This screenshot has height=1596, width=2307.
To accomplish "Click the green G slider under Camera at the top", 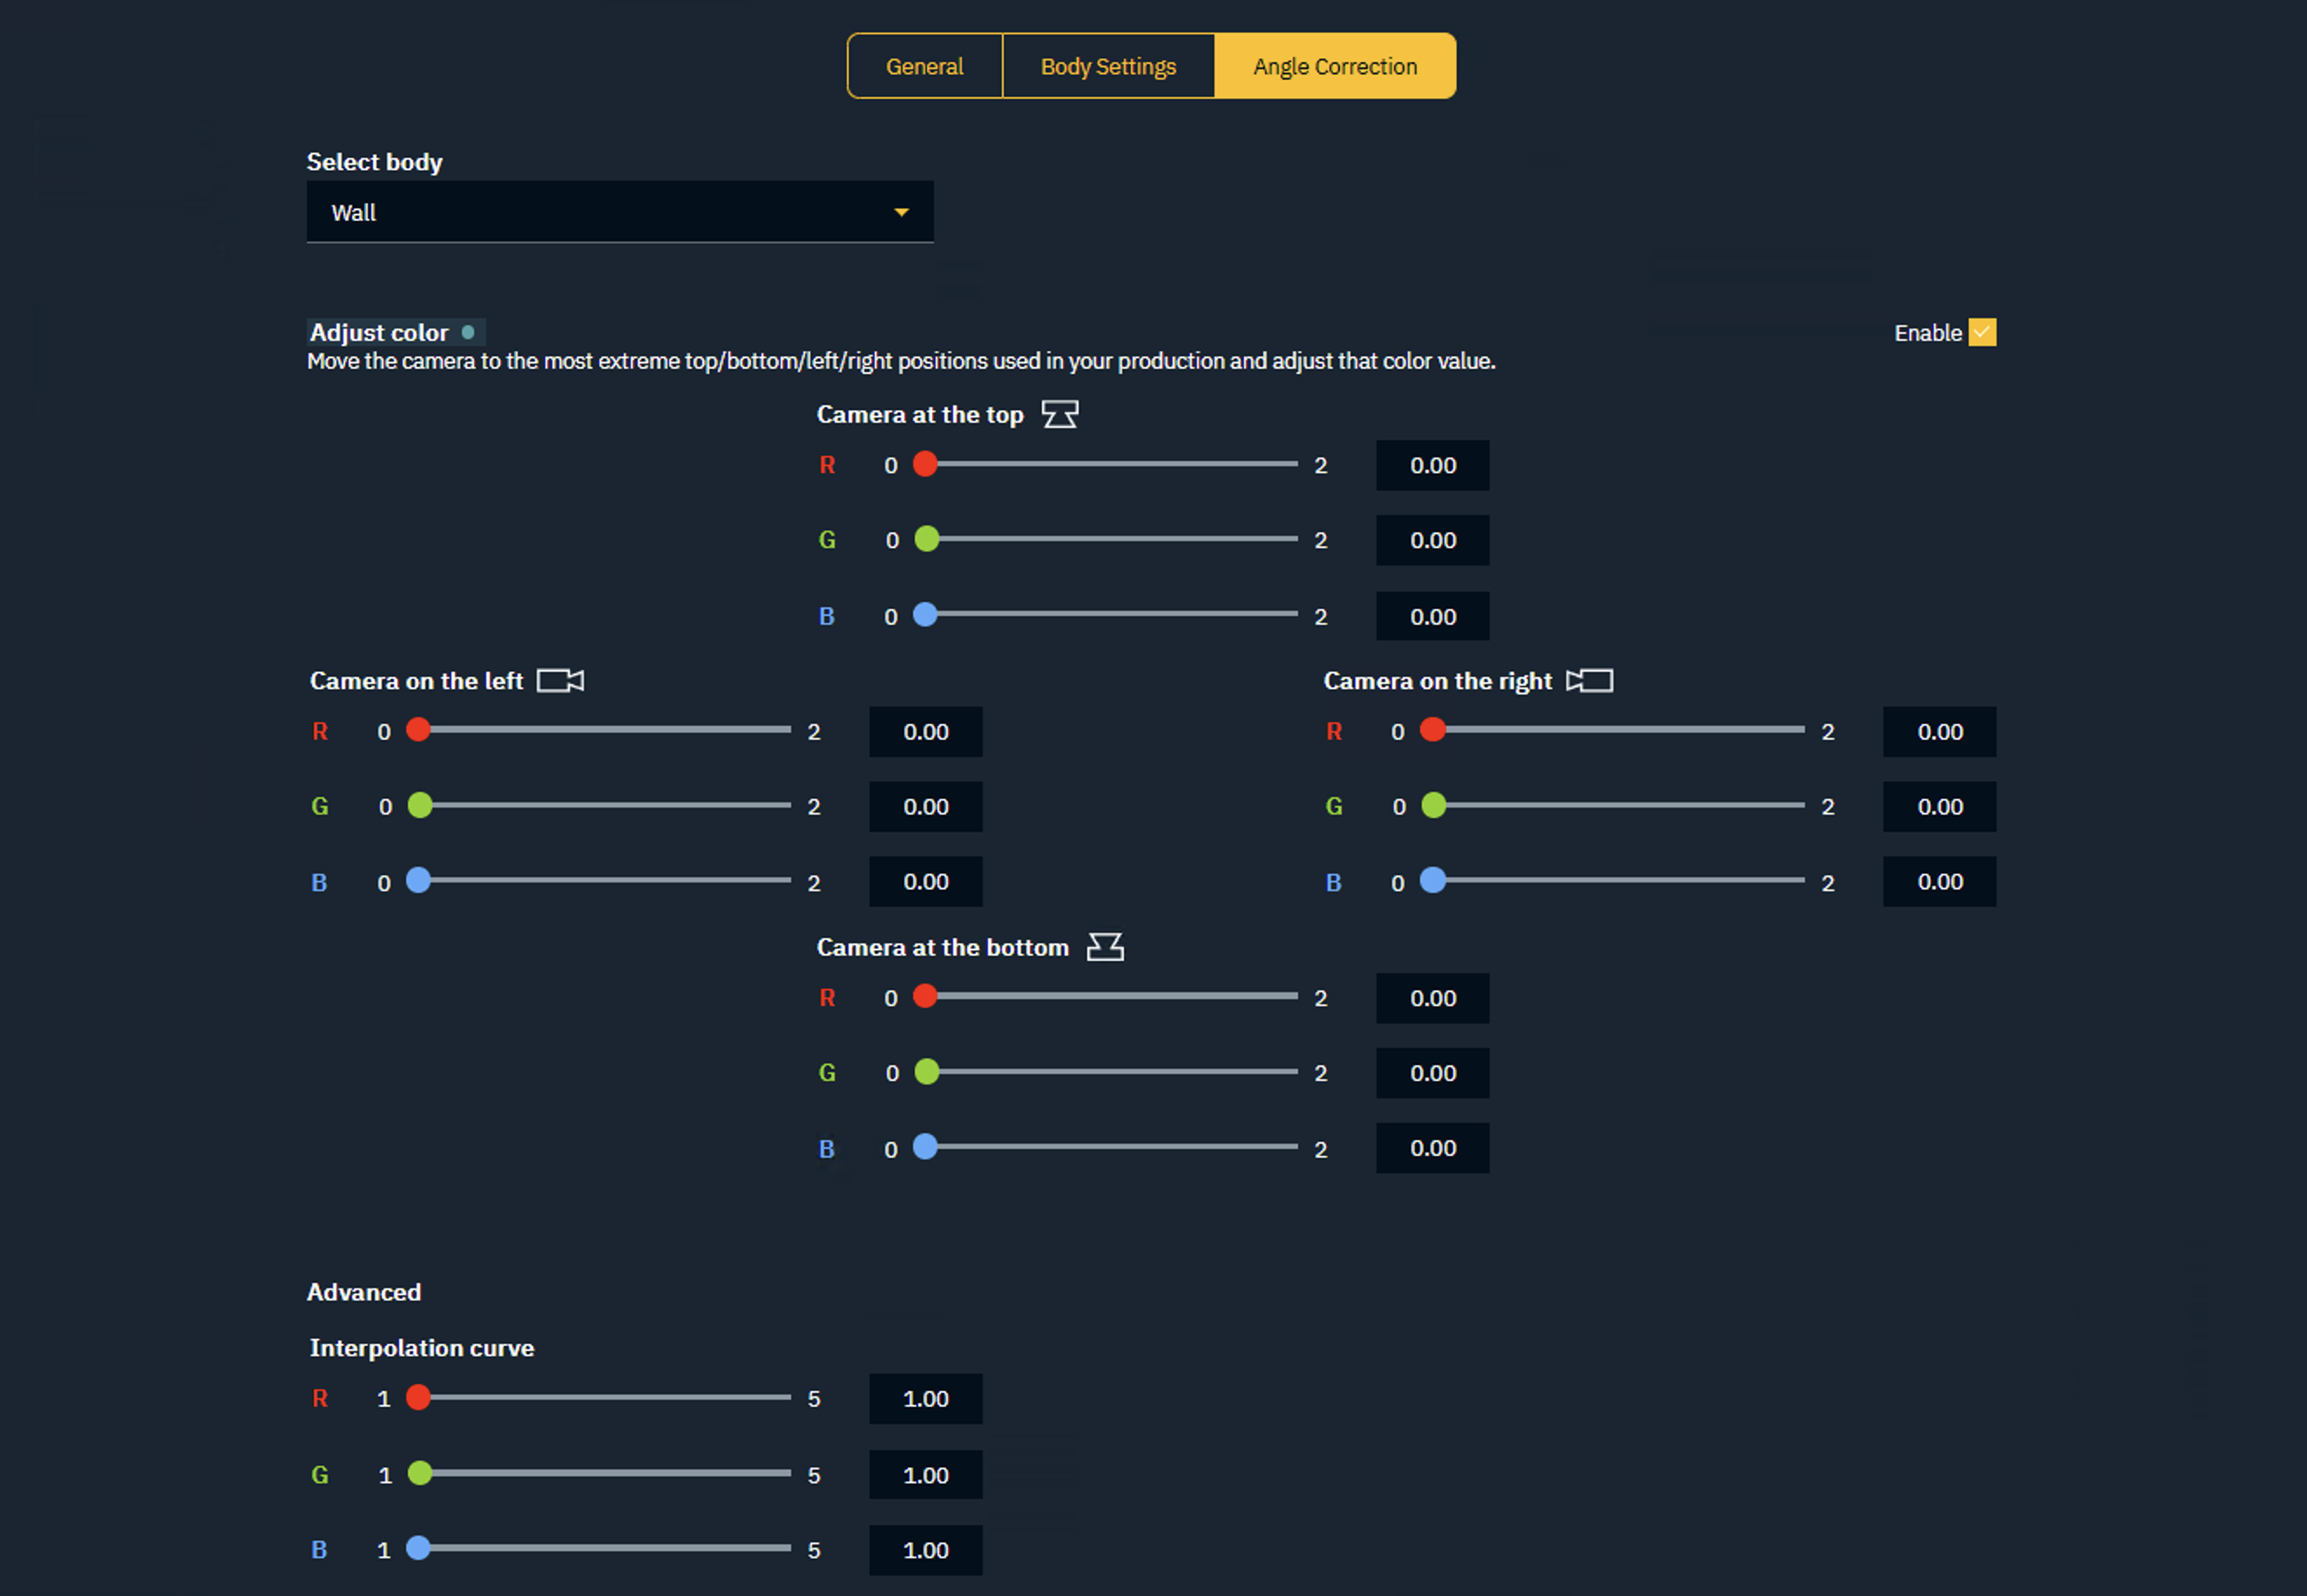I will click(x=1106, y=539).
